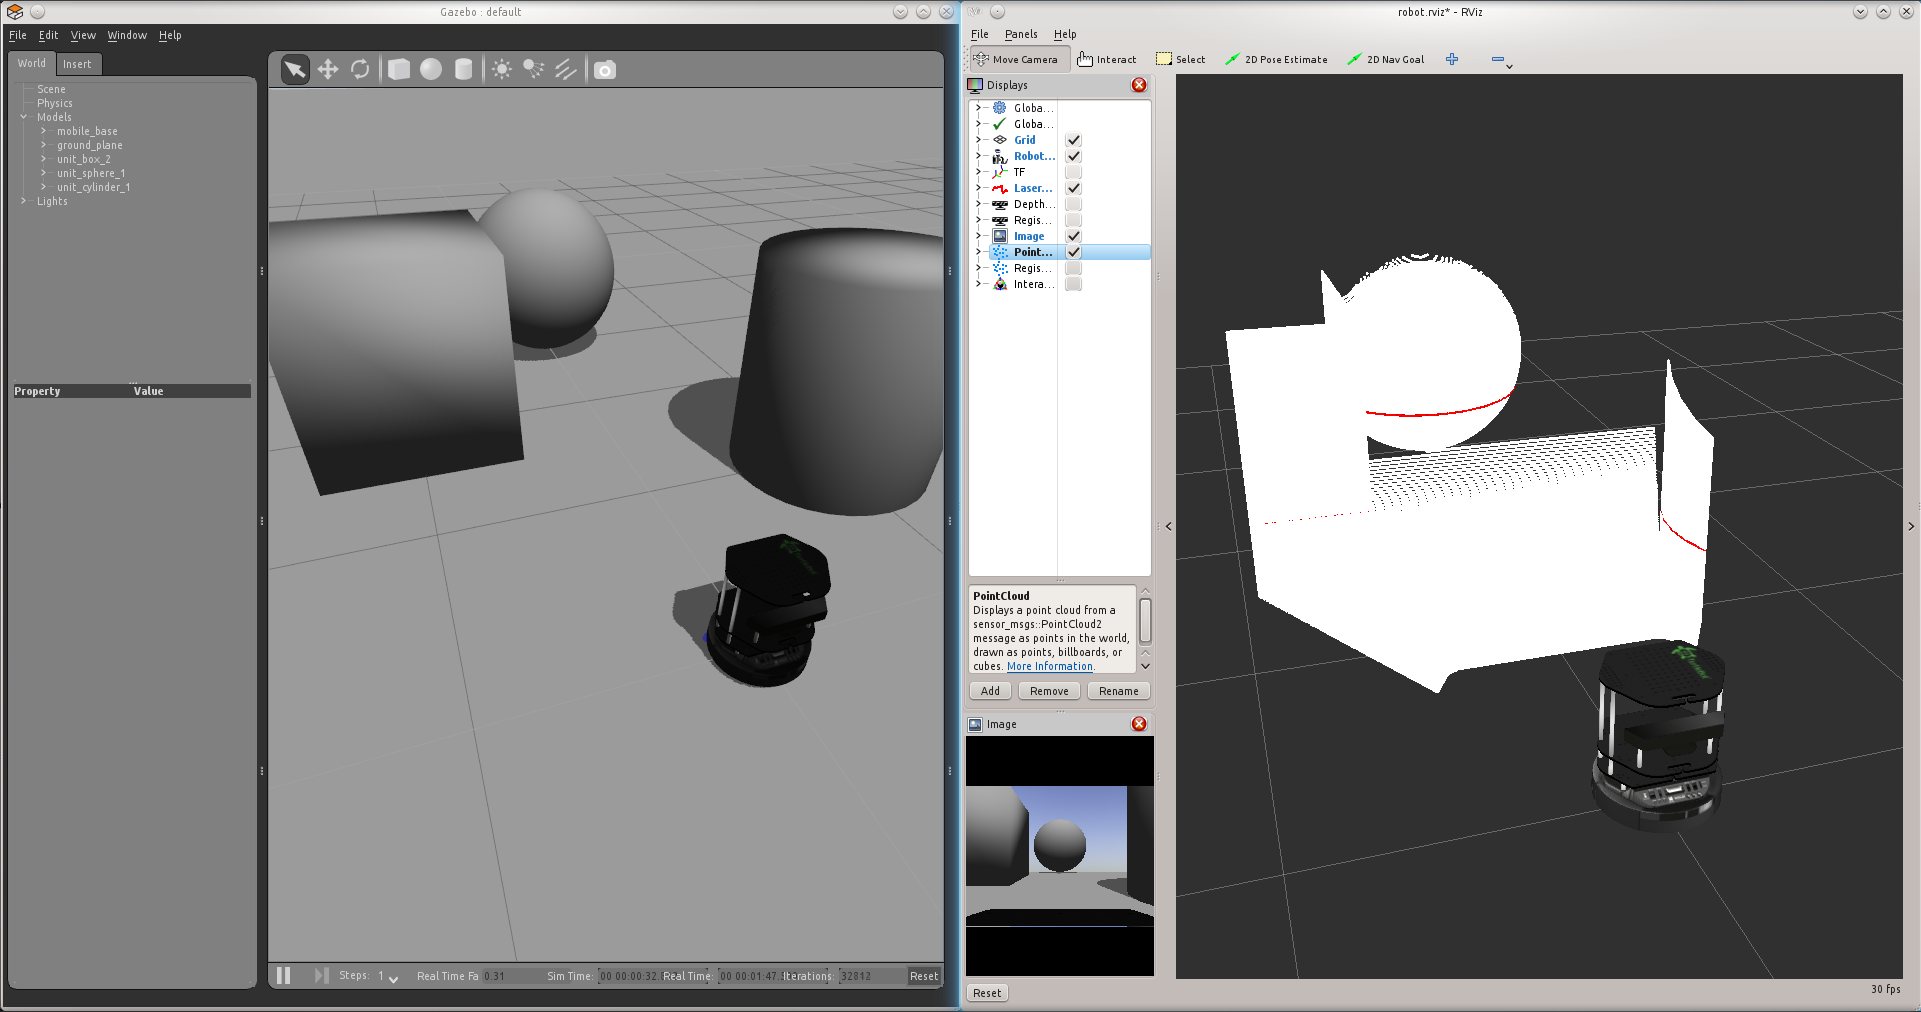1921x1012 pixels.
Task: Insert a cylinder shape from toolbar
Action: [463, 69]
